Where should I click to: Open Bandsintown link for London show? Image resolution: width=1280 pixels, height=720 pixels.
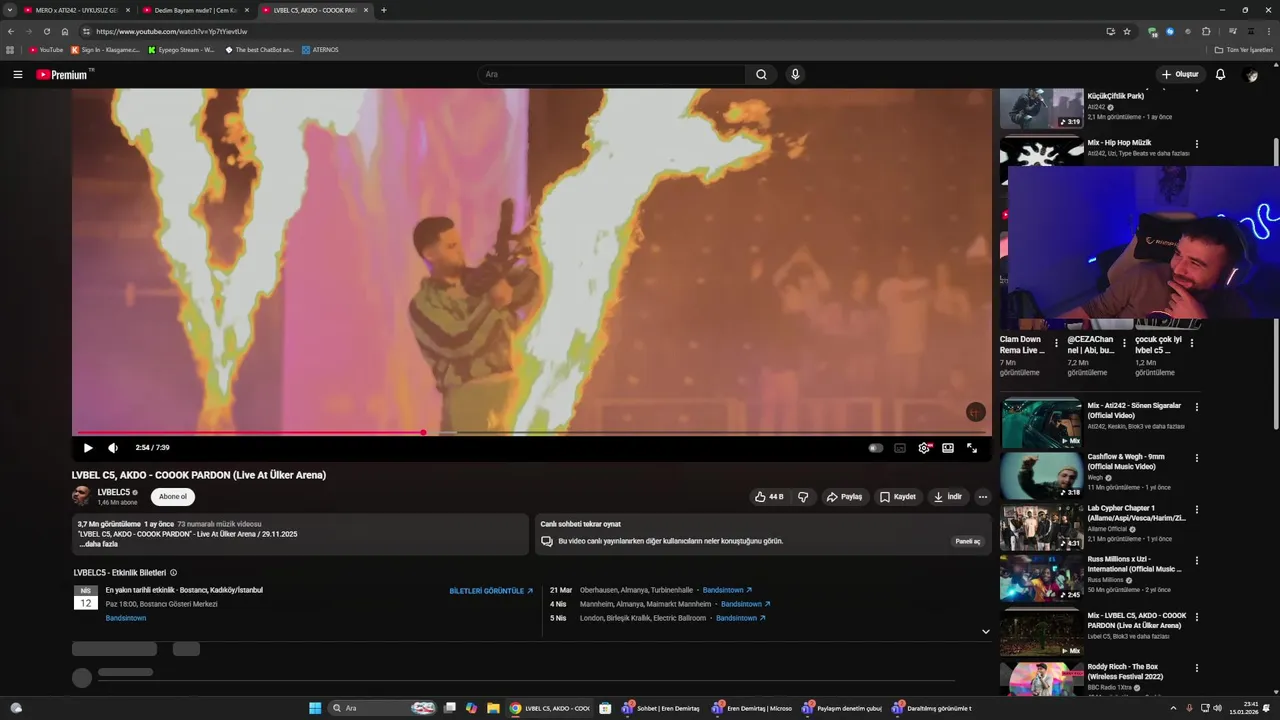click(740, 618)
